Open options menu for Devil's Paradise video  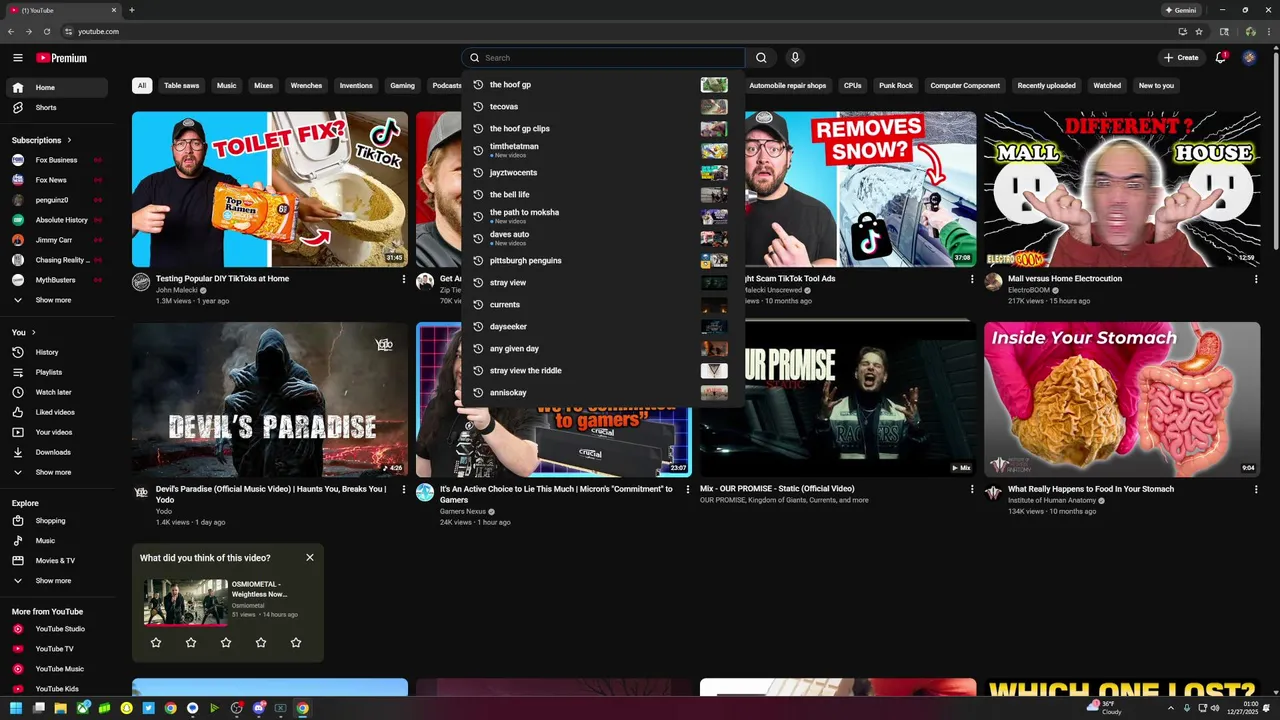[404, 490]
